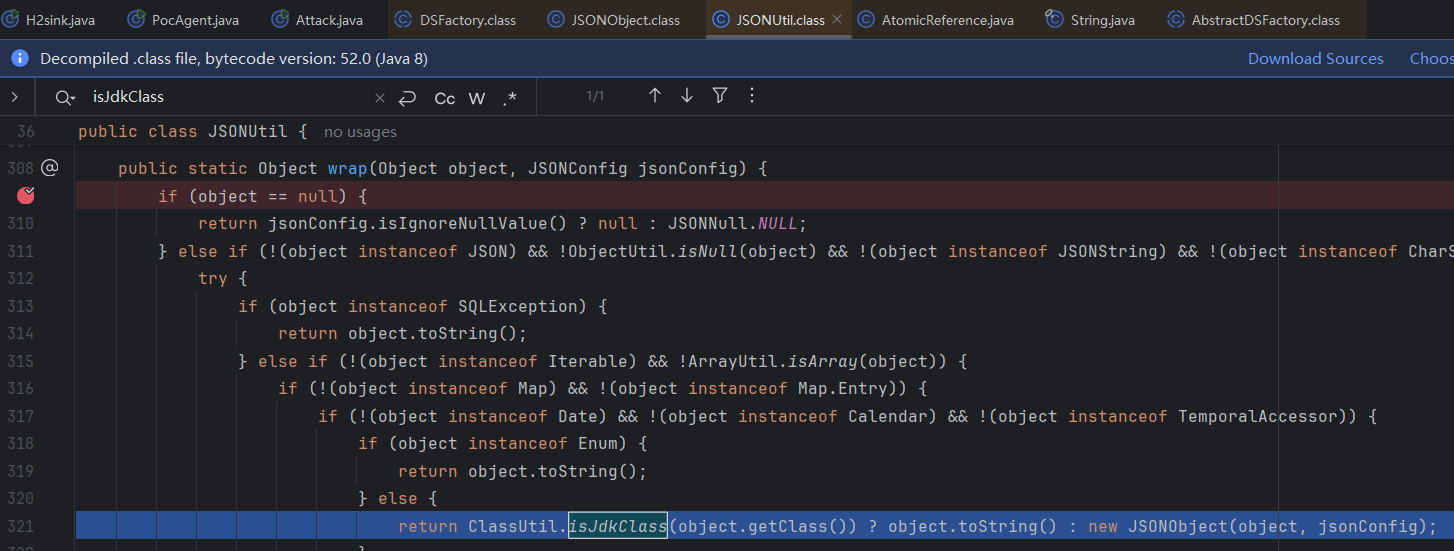Open the Attack.java tab
The width and height of the screenshot is (1454, 551).
click(x=318, y=19)
